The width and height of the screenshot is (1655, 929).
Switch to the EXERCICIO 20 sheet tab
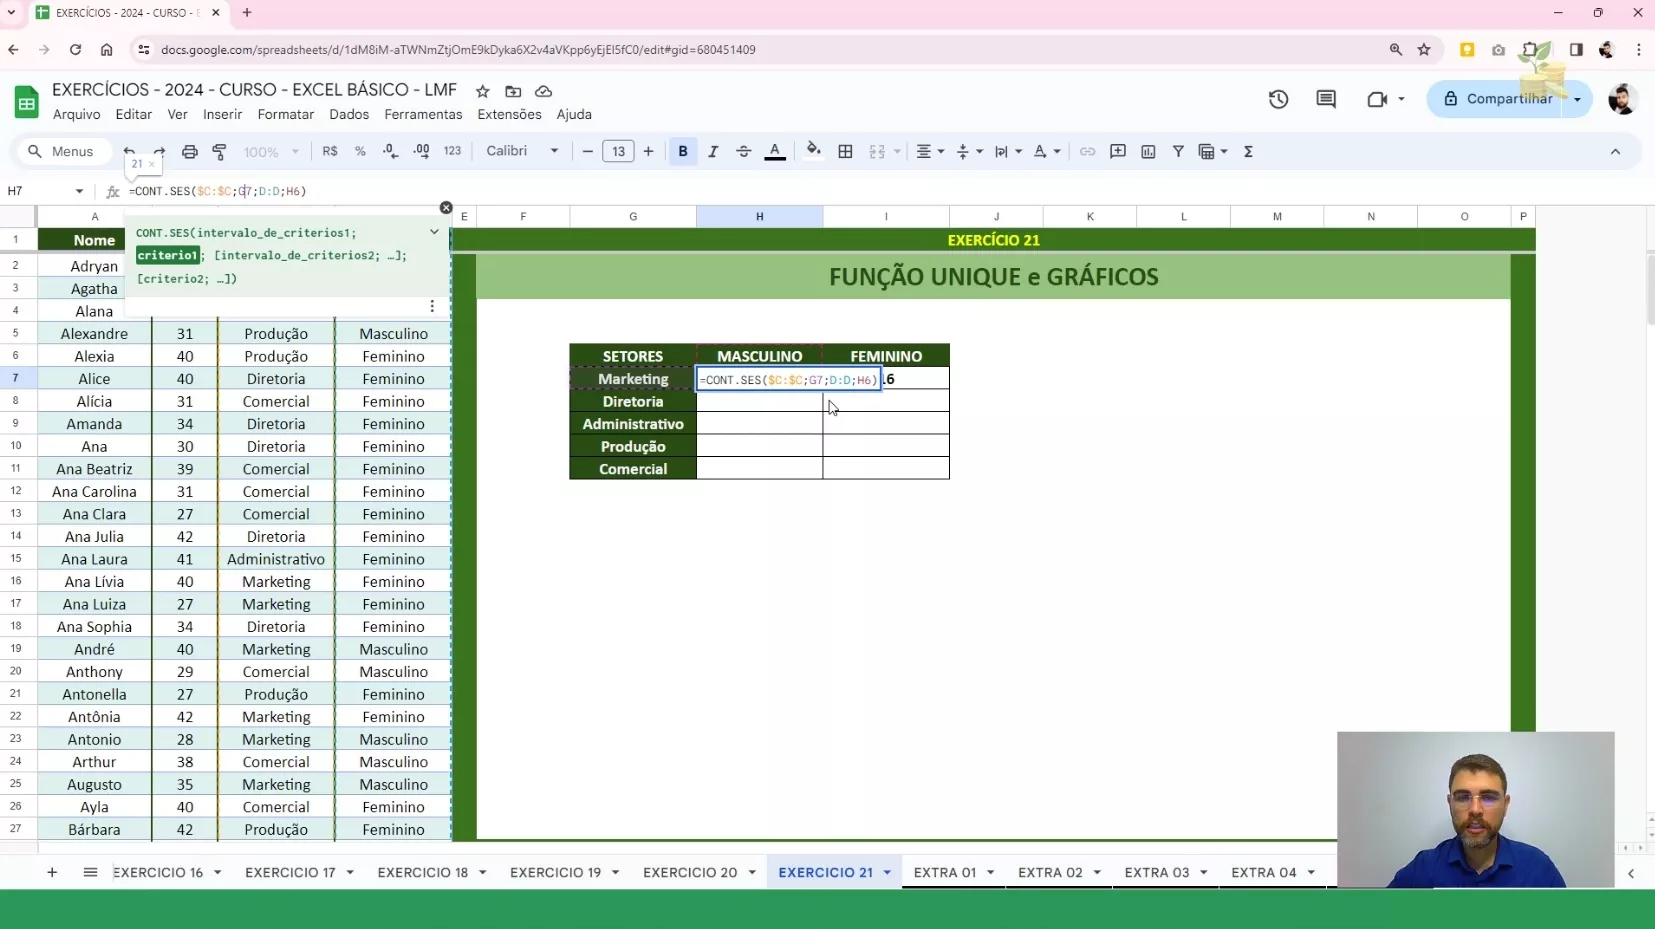[690, 872]
